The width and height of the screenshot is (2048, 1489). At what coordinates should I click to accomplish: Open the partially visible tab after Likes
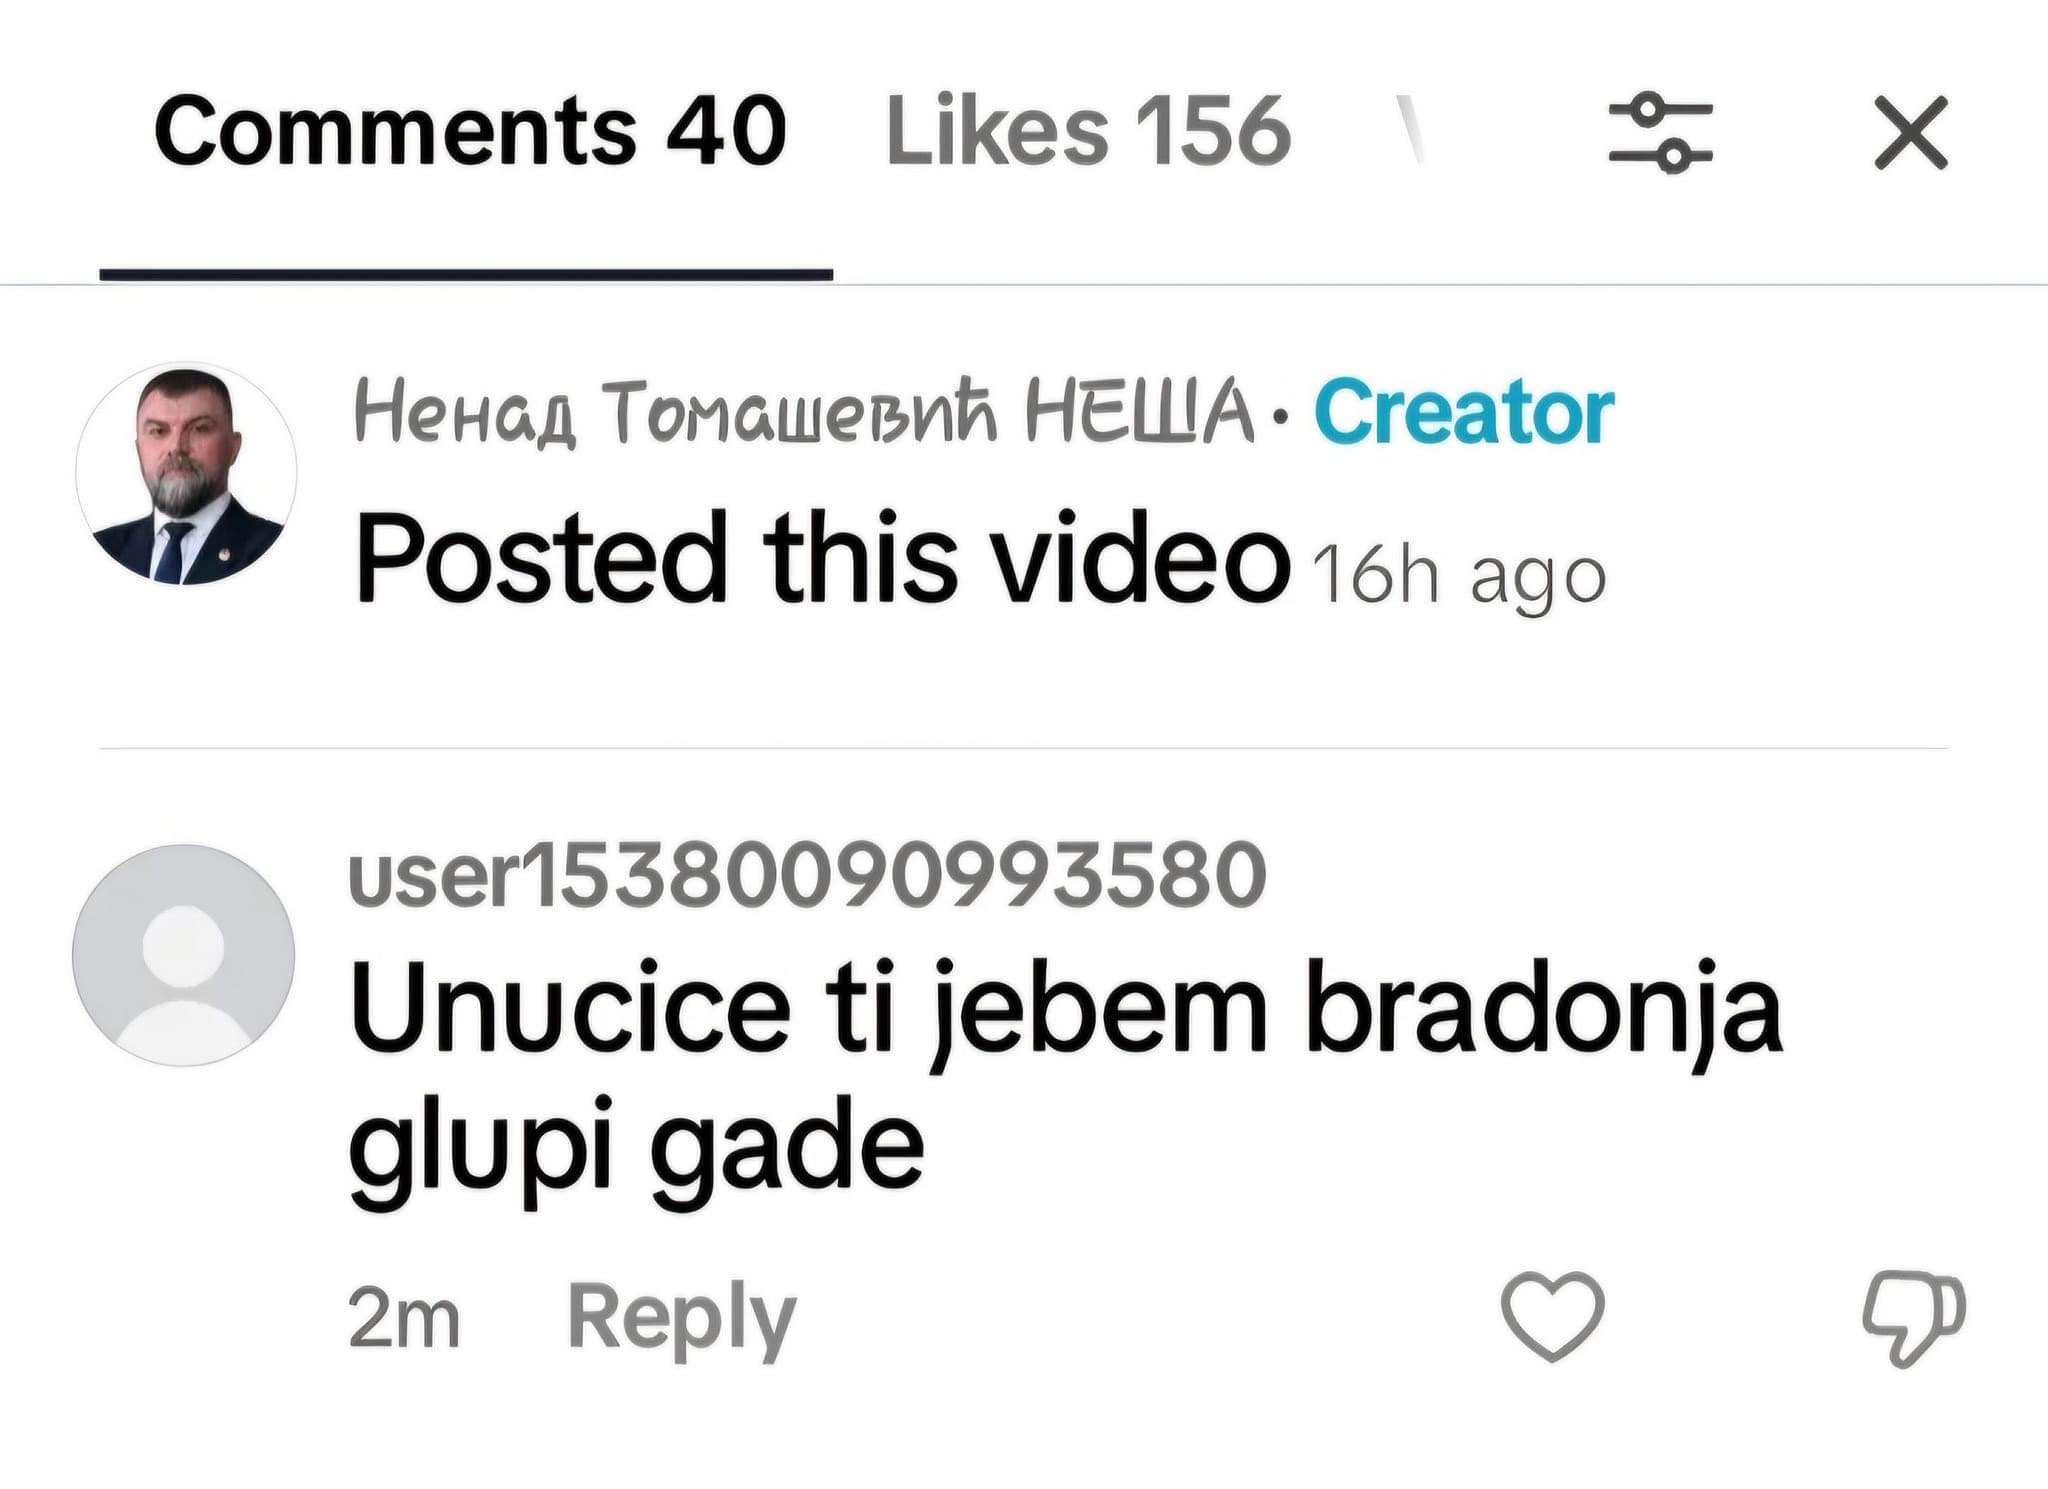click(x=1409, y=128)
